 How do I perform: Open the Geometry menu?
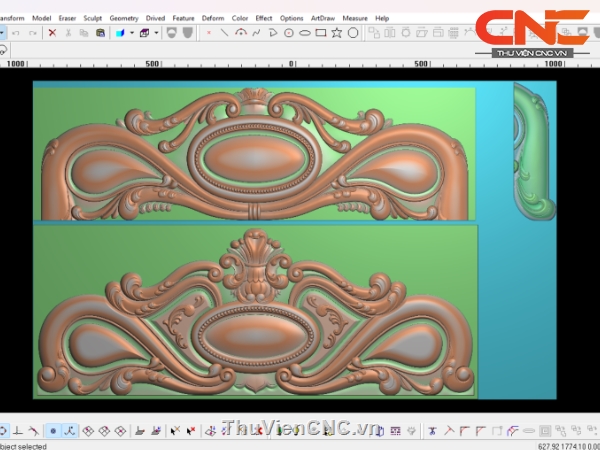point(124,18)
